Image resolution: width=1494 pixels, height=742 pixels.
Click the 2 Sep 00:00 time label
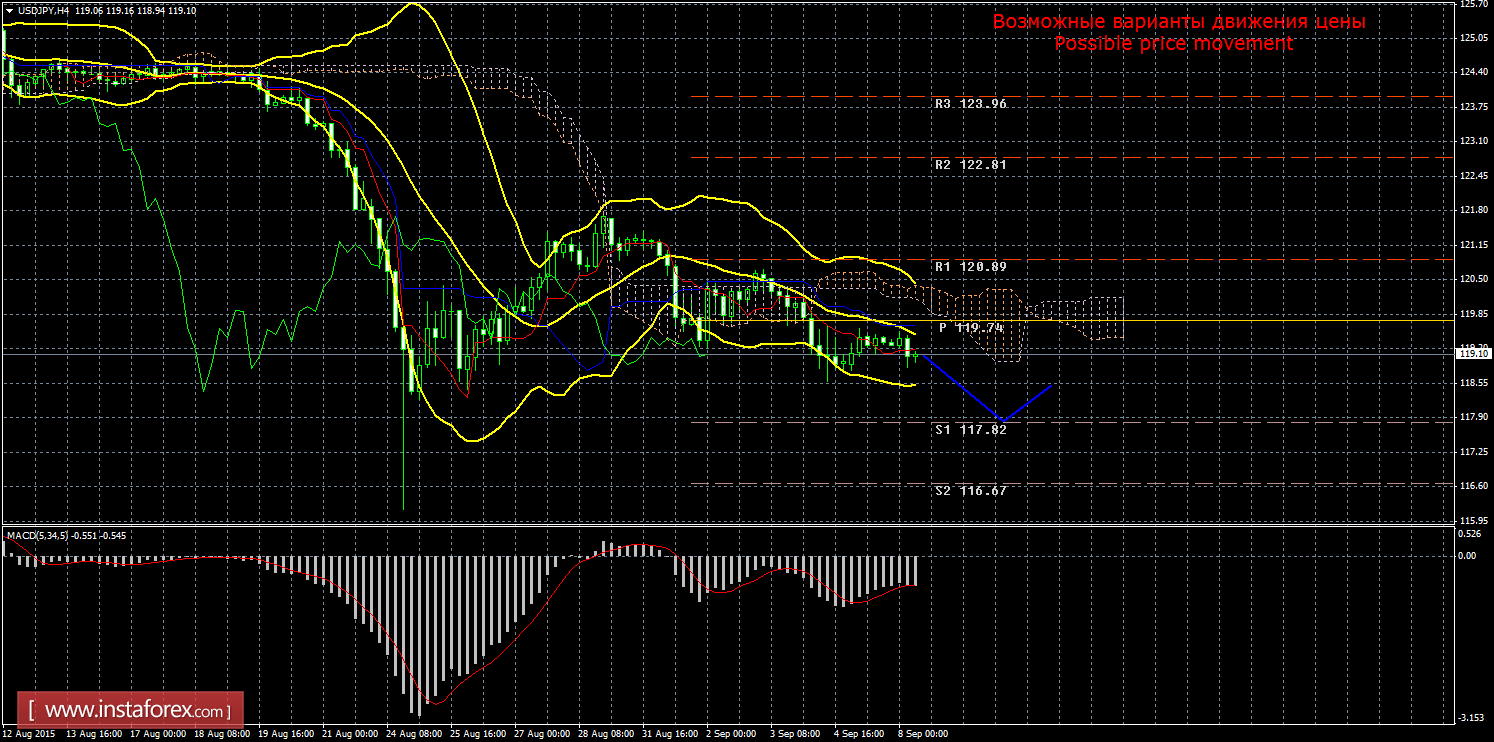pos(731,734)
